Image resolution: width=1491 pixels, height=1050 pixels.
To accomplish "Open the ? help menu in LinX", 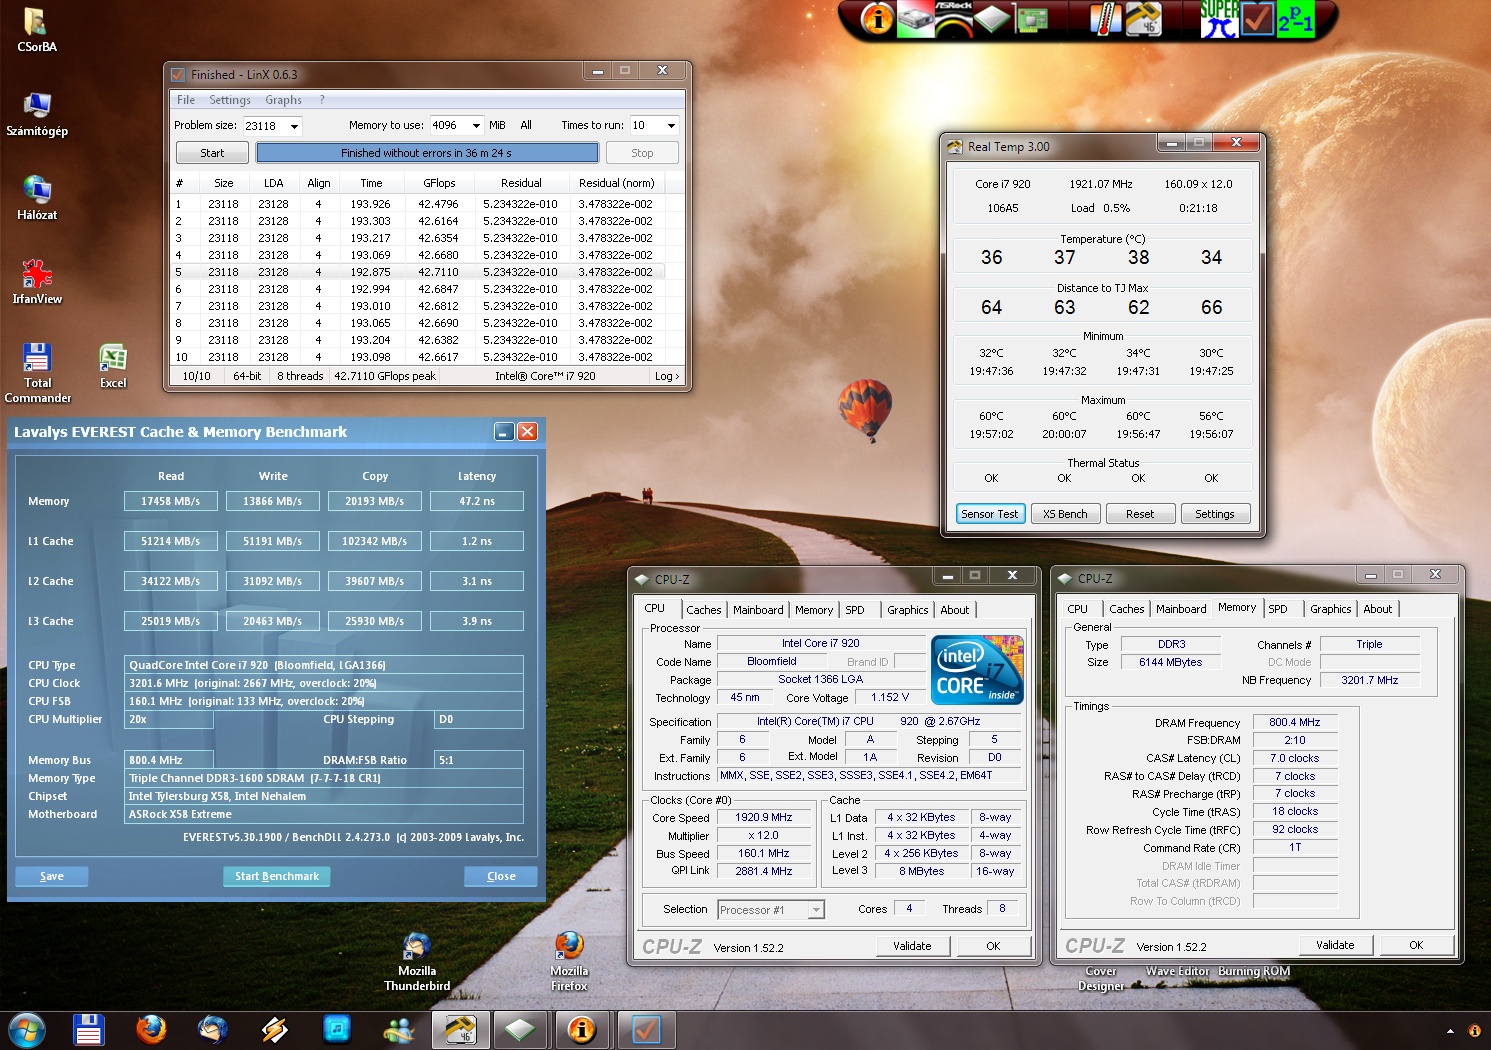I will point(322,100).
